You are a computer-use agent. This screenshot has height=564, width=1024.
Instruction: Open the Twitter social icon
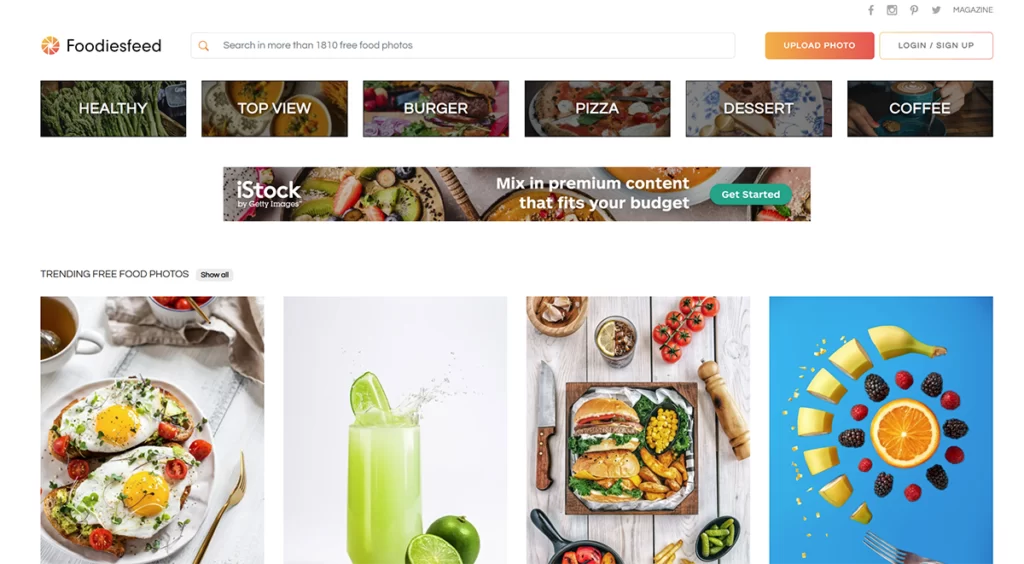936,10
